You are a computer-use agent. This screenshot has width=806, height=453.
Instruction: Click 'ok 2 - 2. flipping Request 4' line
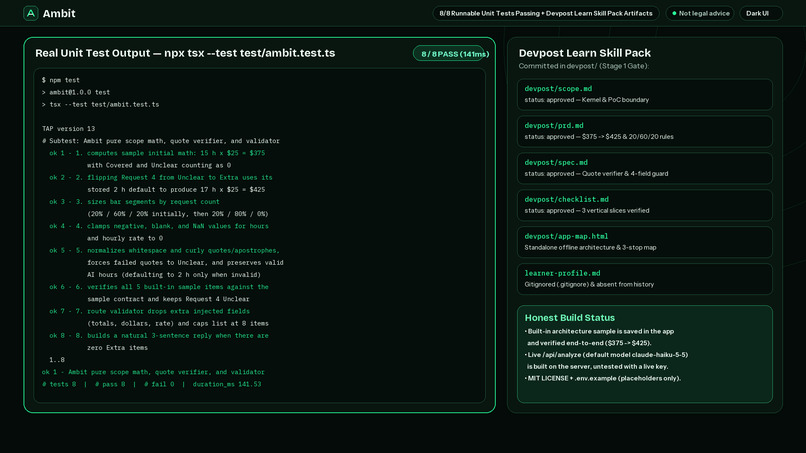[161, 177]
